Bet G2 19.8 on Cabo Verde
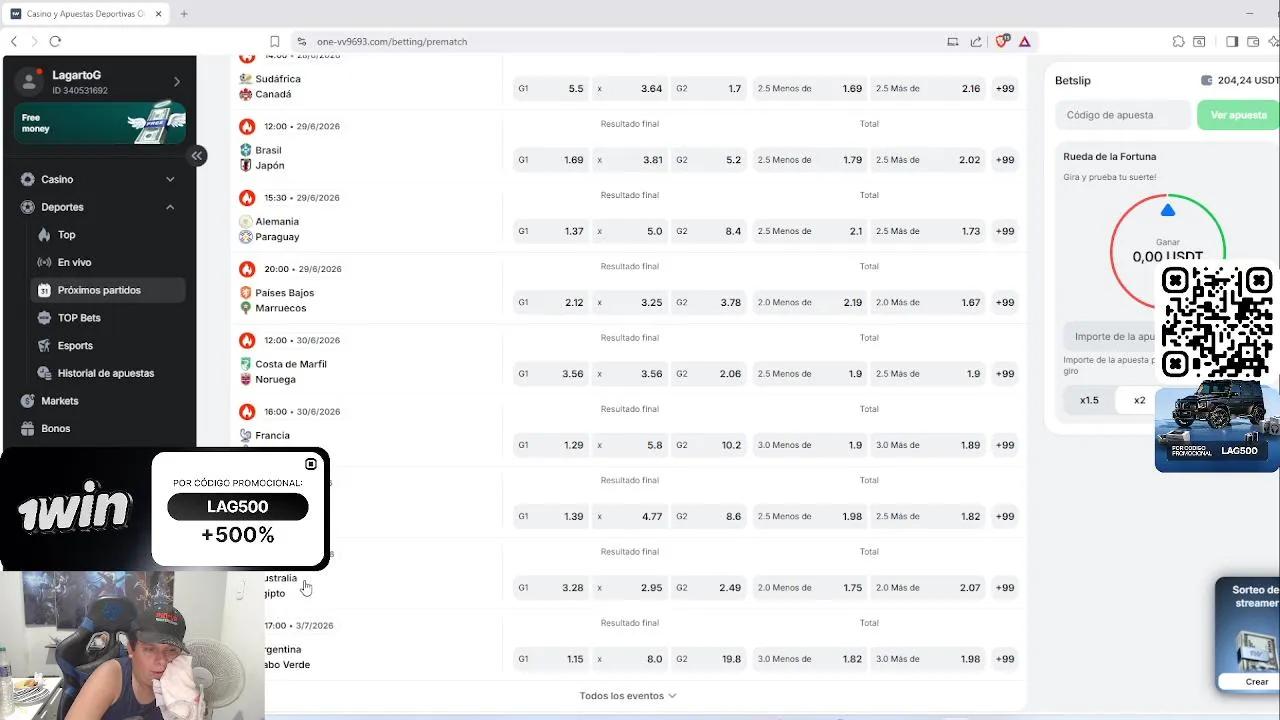Viewport: 1280px width, 720px height. coord(709,659)
